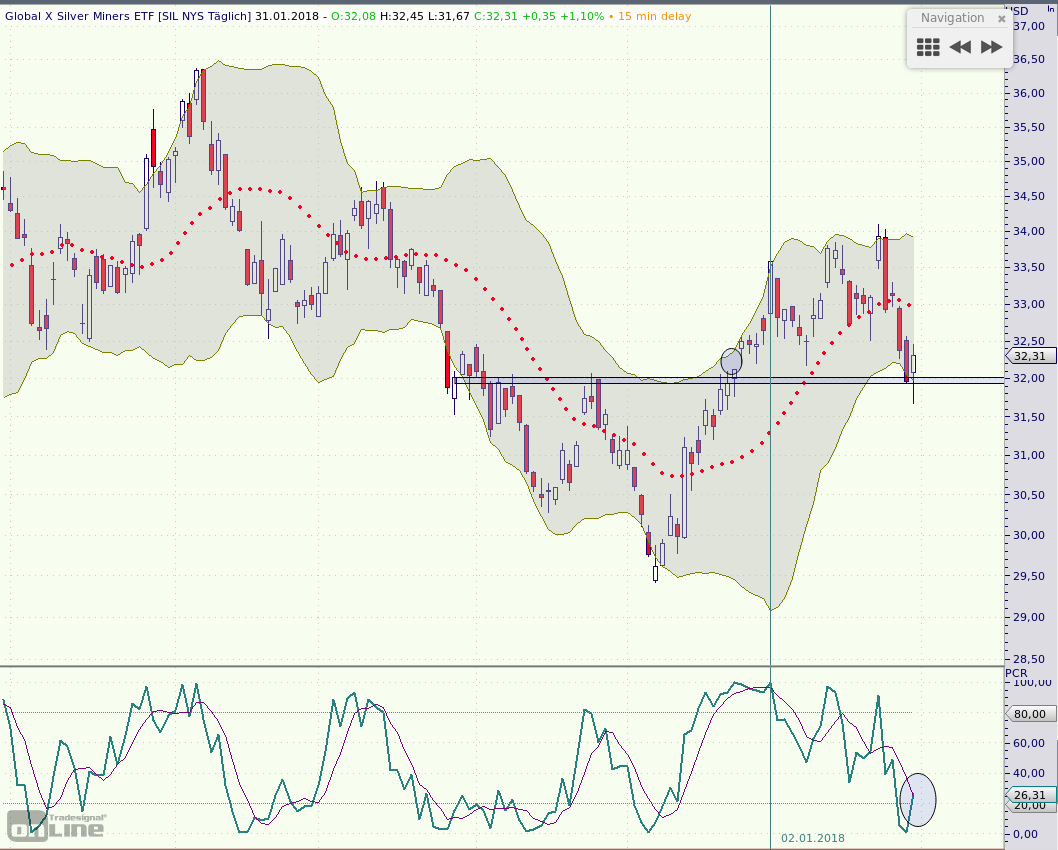Click the current price tag 32,31
The width and height of the screenshot is (1058, 850).
point(1030,356)
